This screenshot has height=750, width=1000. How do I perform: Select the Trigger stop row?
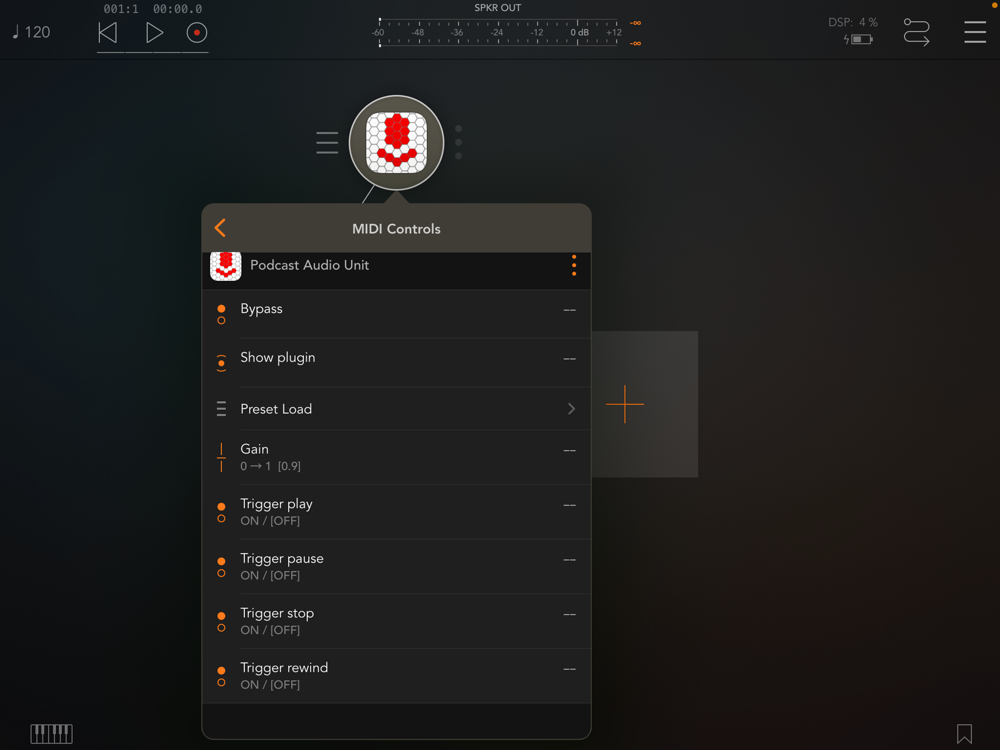pyautogui.click(x=396, y=621)
